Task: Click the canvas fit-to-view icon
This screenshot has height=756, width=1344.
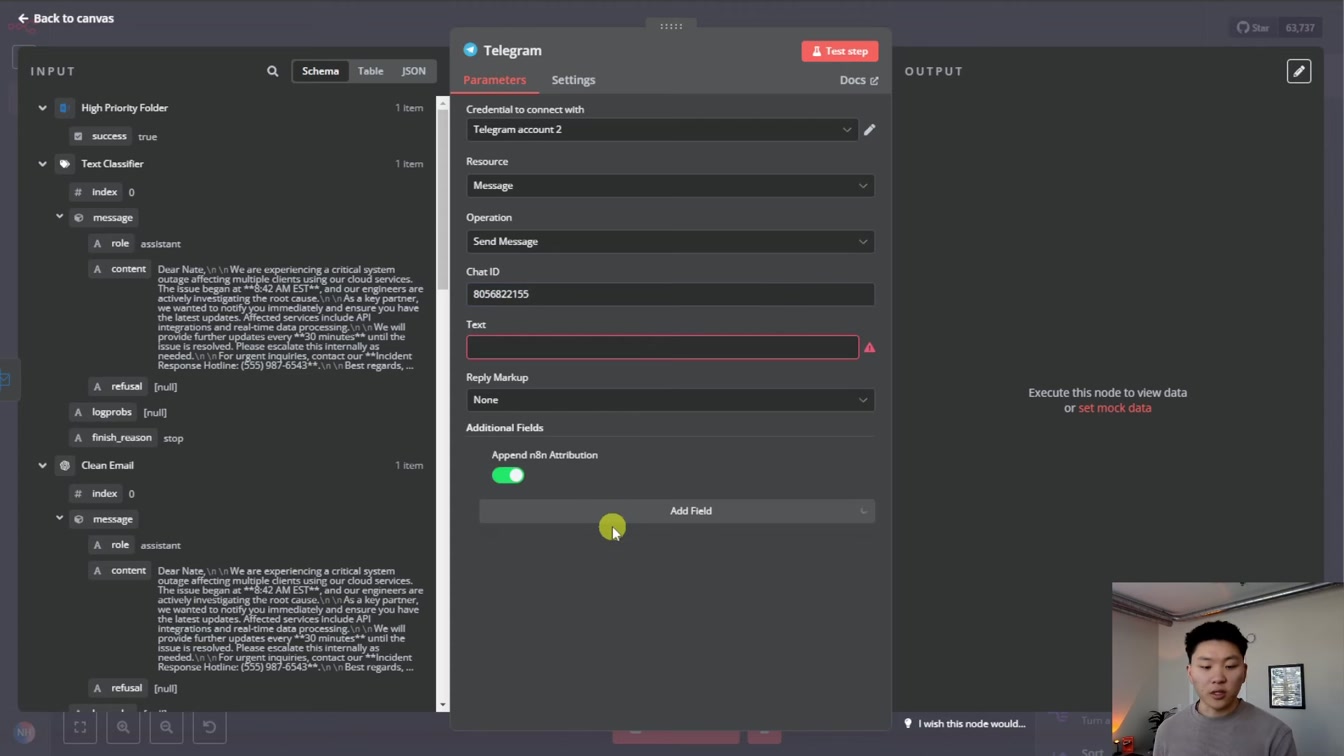Action: [80, 727]
